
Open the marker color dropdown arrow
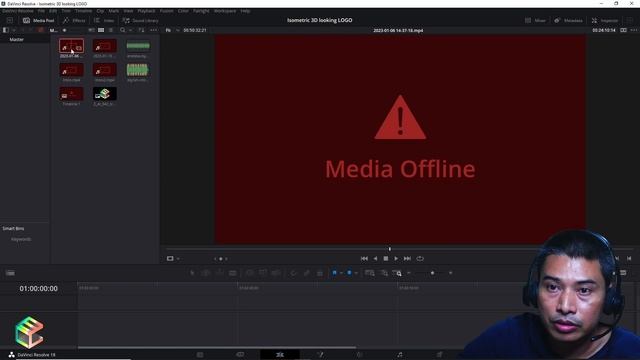pos(356,273)
